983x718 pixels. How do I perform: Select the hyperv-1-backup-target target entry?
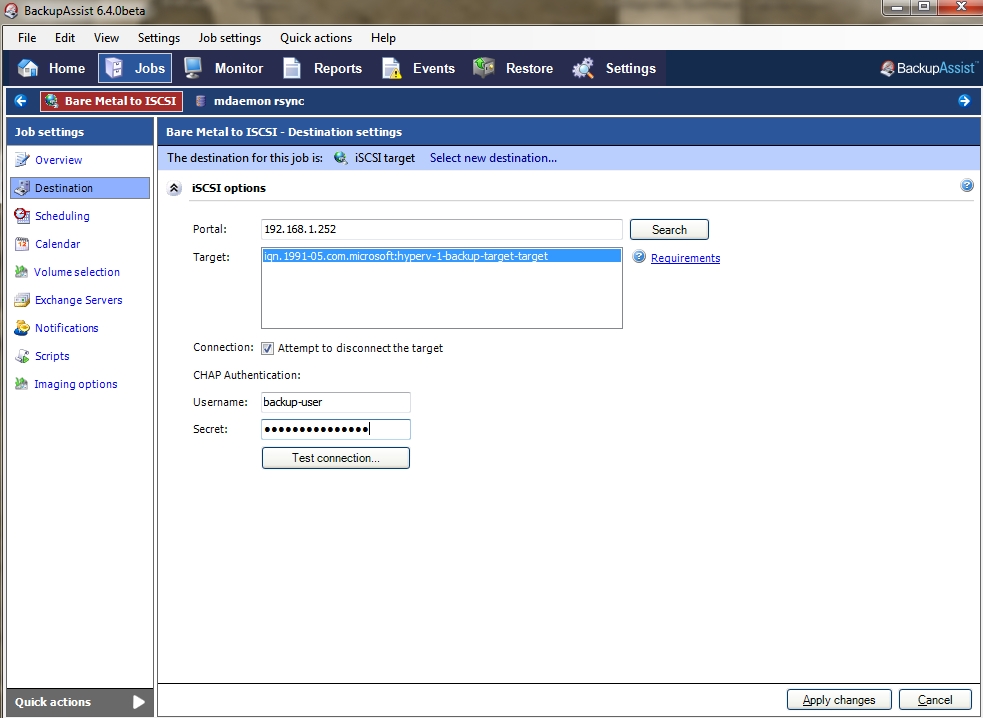(x=441, y=256)
